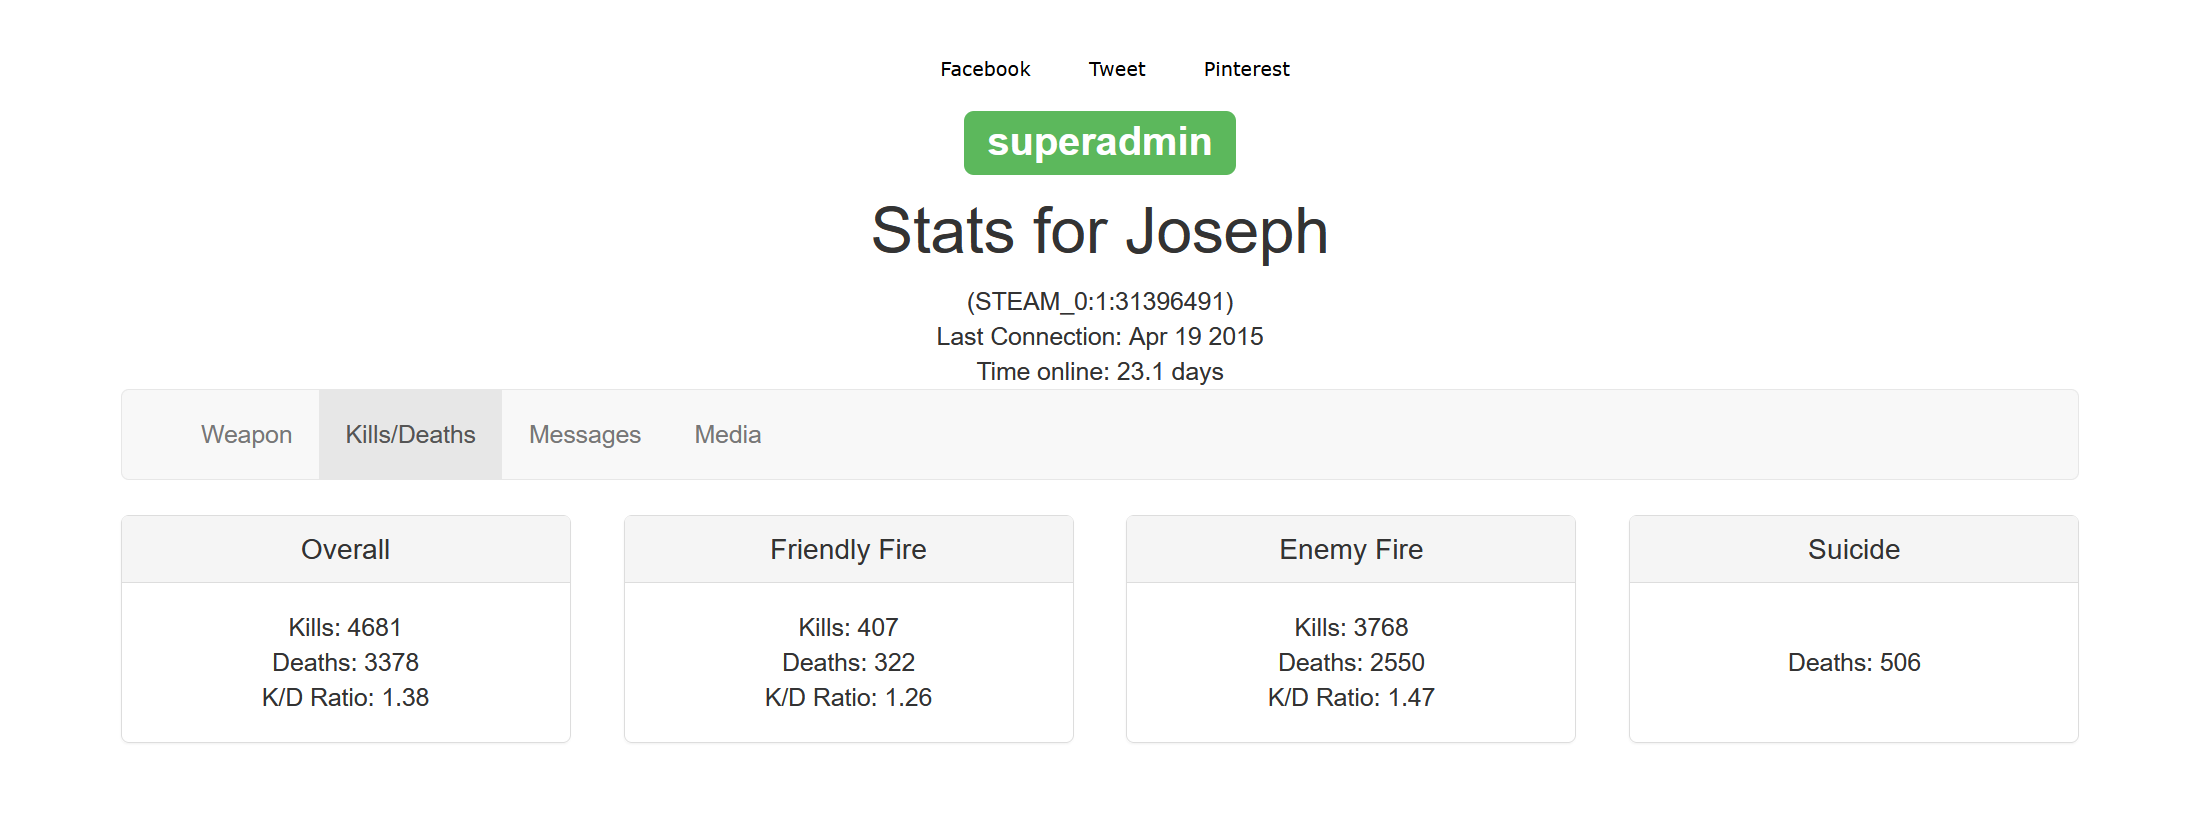Open the Weapon tab
This screenshot has height=838, width=2194.
pyautogui.click(x=246, y=435)
